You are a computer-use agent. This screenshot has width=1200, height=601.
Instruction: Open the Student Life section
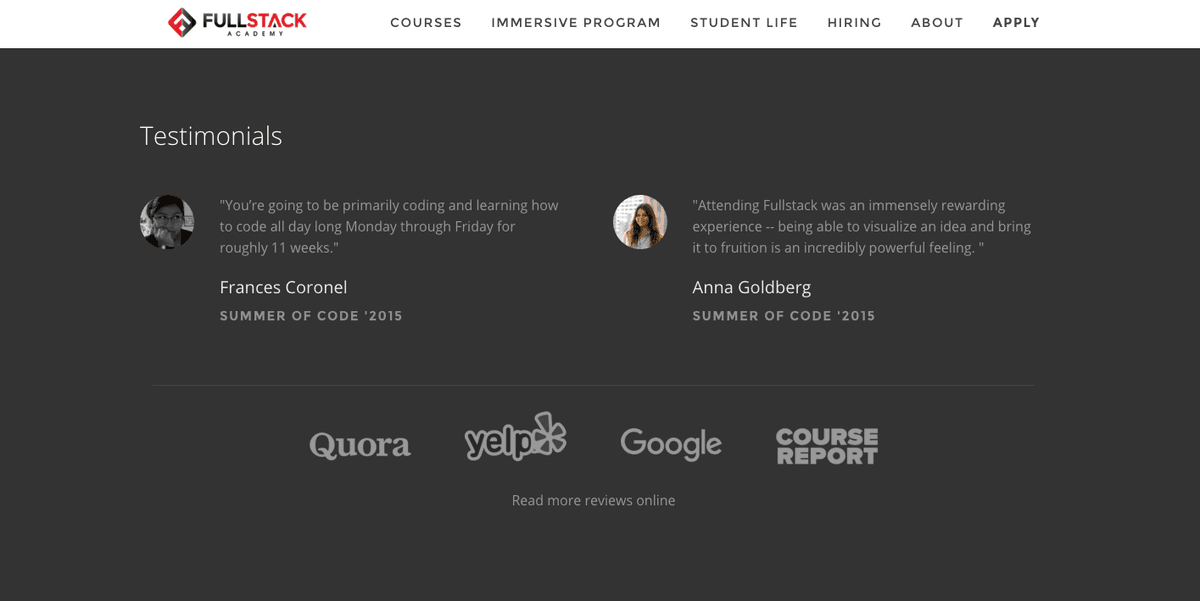click(x=744, y=23)
